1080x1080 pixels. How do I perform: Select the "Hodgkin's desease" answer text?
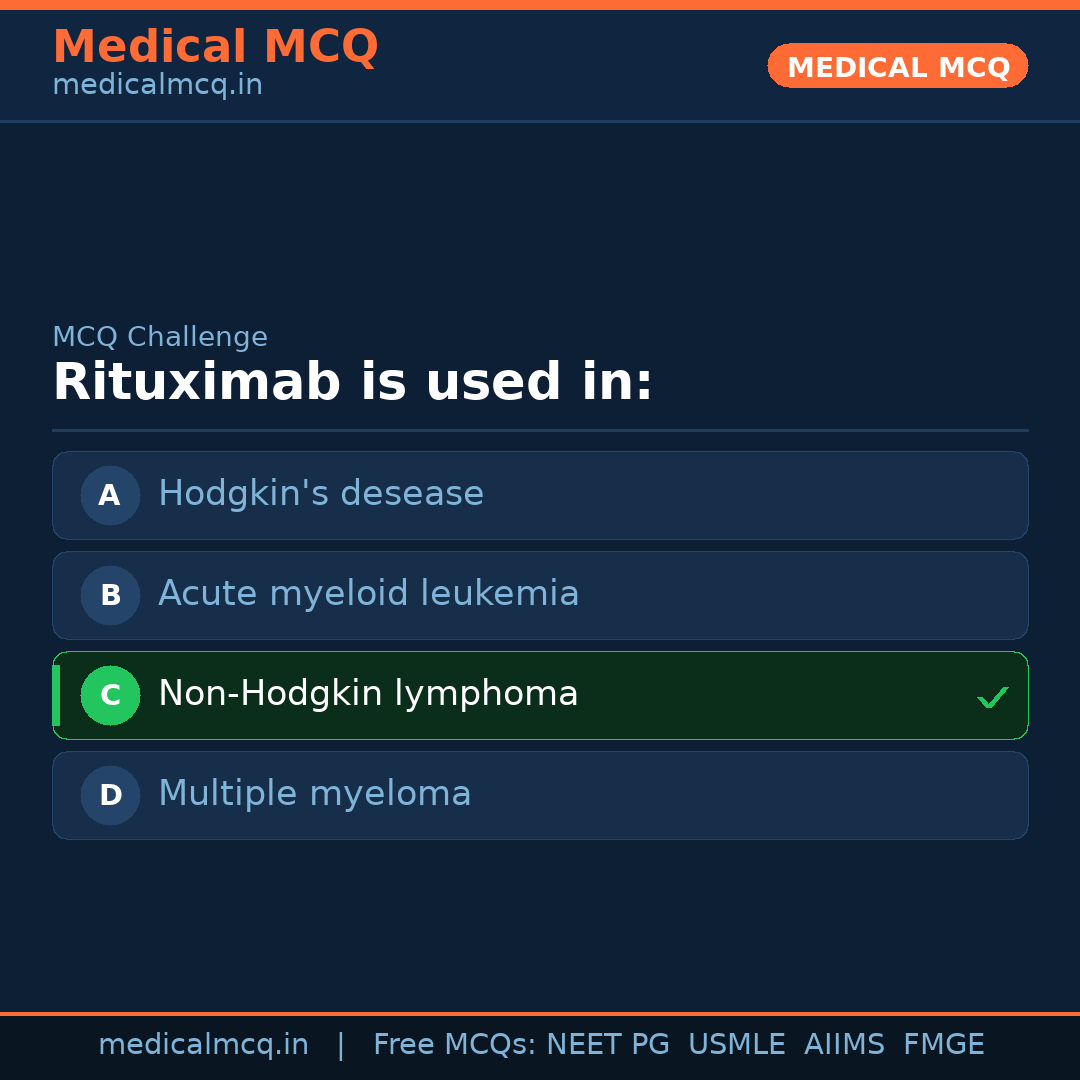point(321,494)
